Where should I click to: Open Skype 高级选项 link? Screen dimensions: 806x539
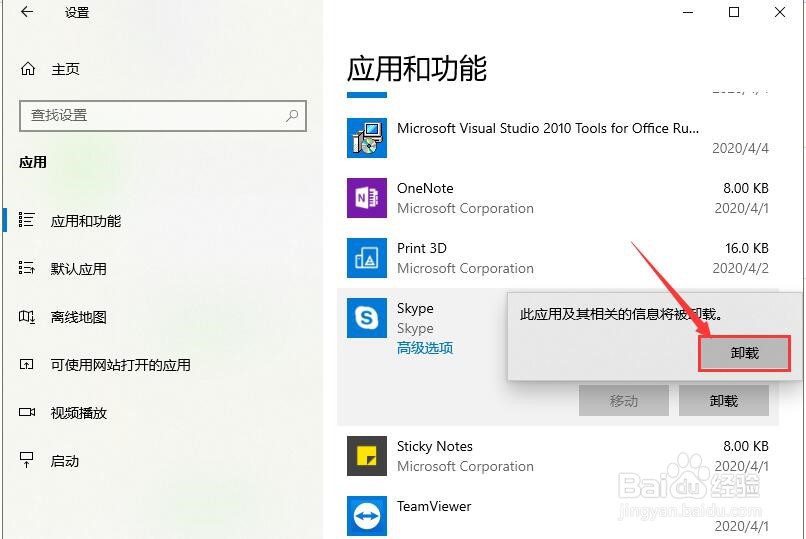click(425, 348)
